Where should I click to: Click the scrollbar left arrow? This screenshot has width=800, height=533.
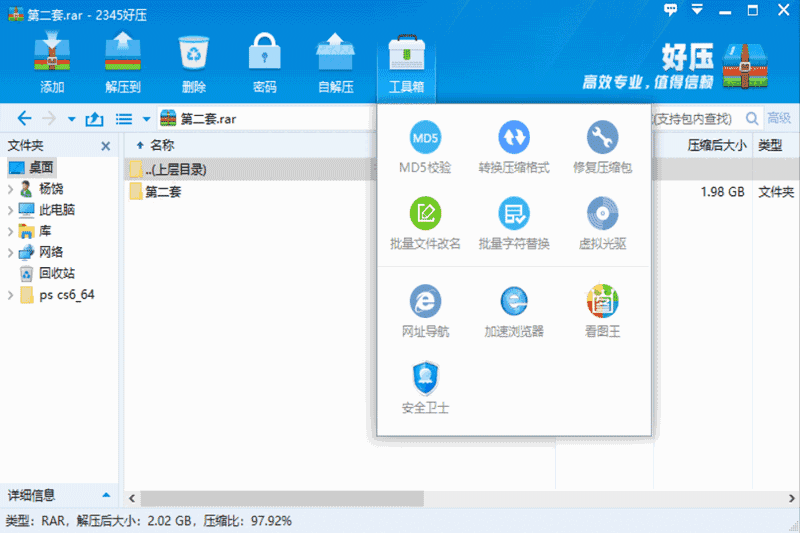[x=132, y=498]
